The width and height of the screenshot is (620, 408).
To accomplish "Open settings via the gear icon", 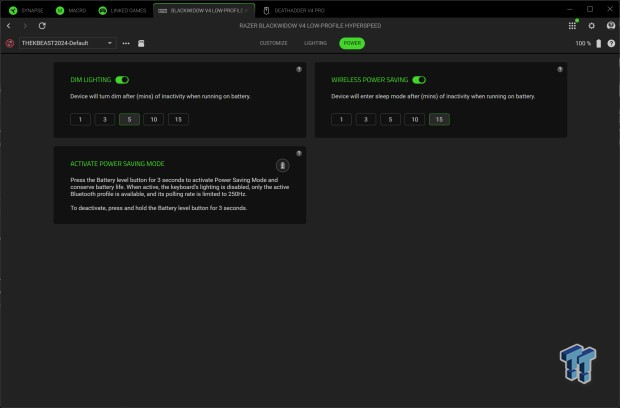I will coord(591,25).
